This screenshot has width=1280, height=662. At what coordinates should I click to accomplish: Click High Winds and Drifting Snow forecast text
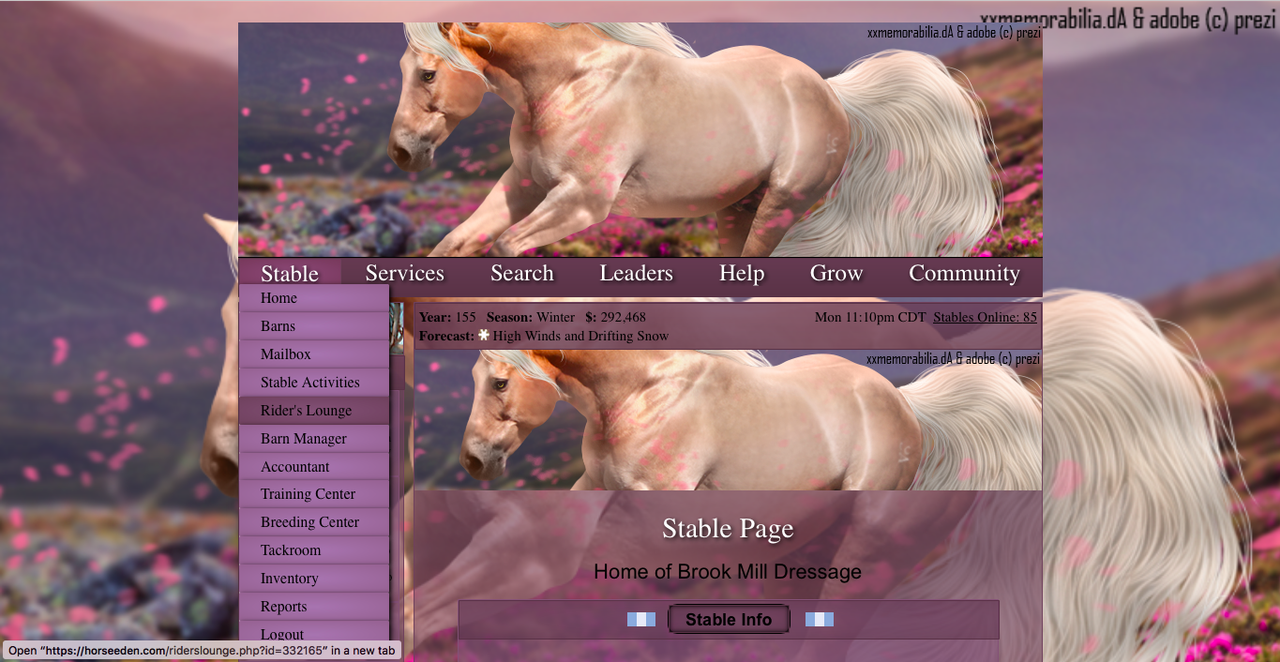(581, 336)
